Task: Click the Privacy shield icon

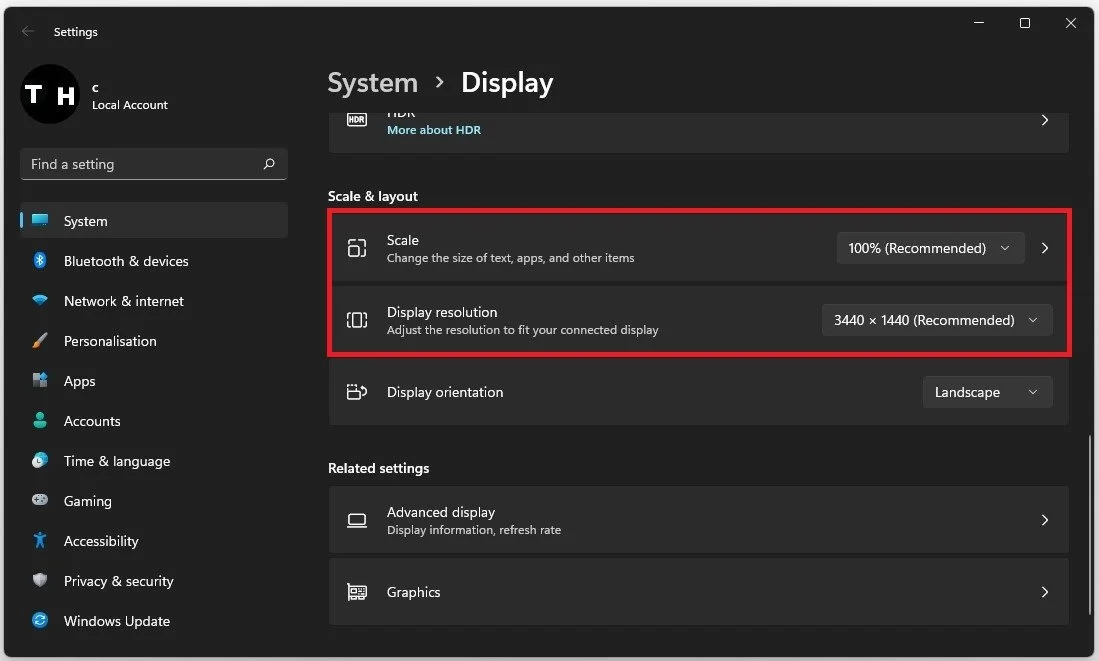Action: [40, 580]
